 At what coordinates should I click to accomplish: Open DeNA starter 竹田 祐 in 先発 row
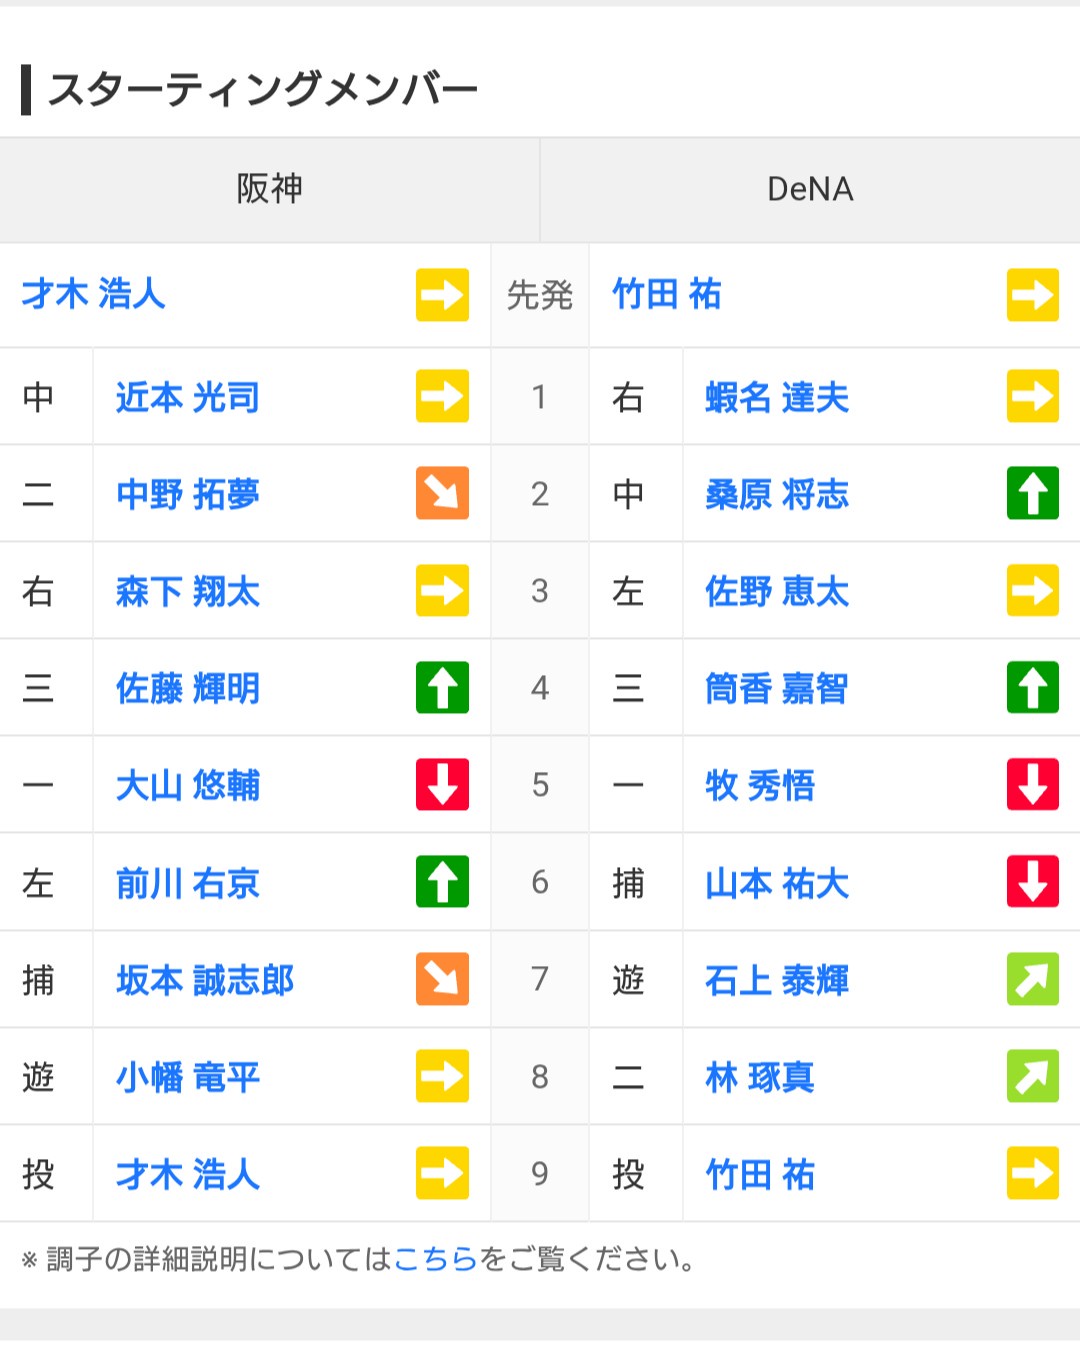pyautogui.click(x=666, y=295)
